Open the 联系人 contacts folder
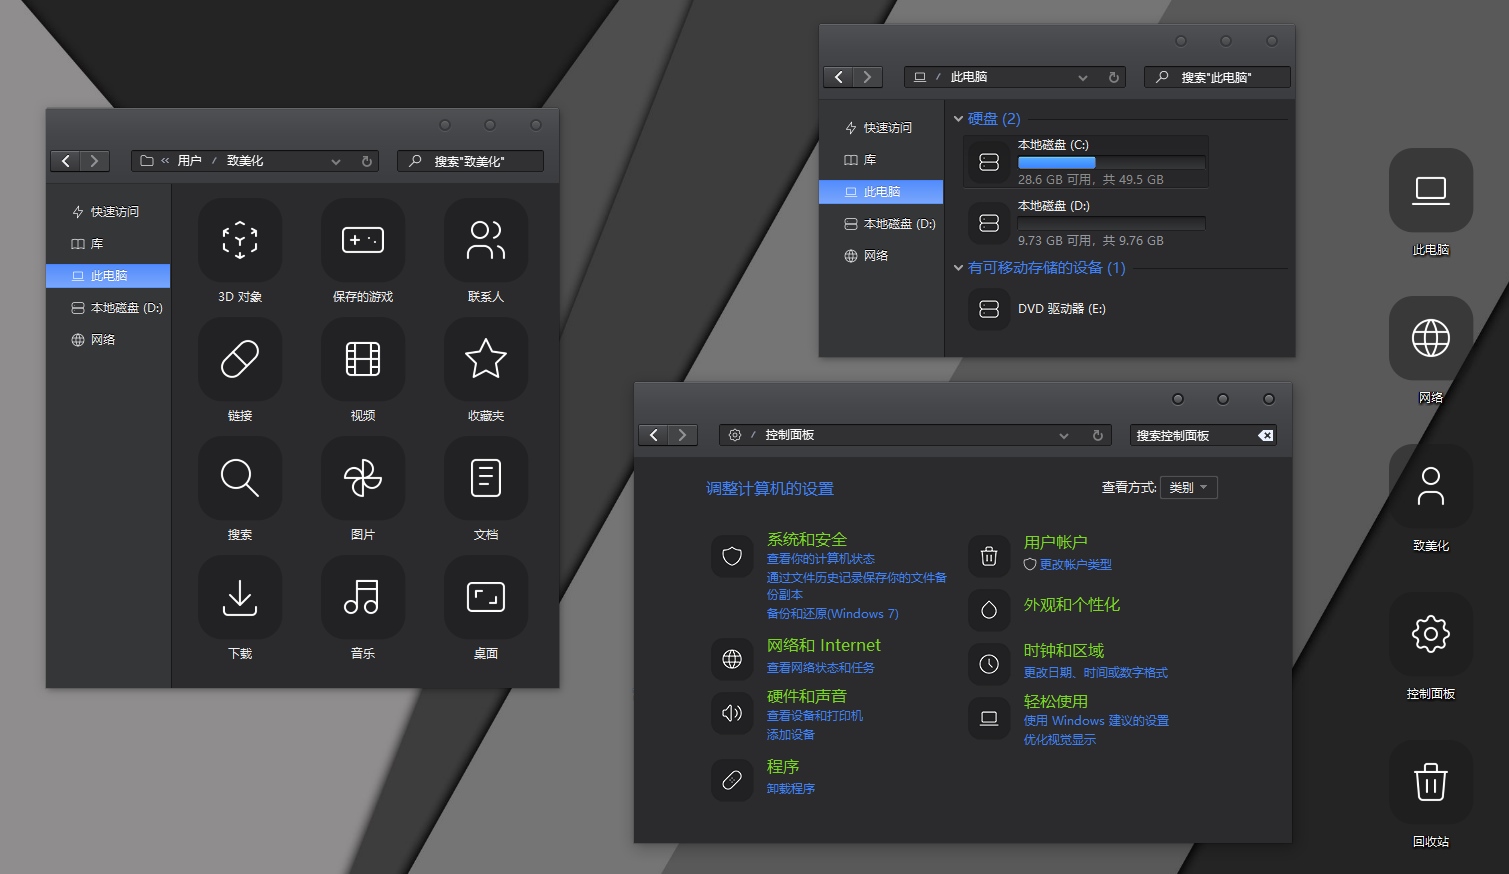 click(485, 241)
